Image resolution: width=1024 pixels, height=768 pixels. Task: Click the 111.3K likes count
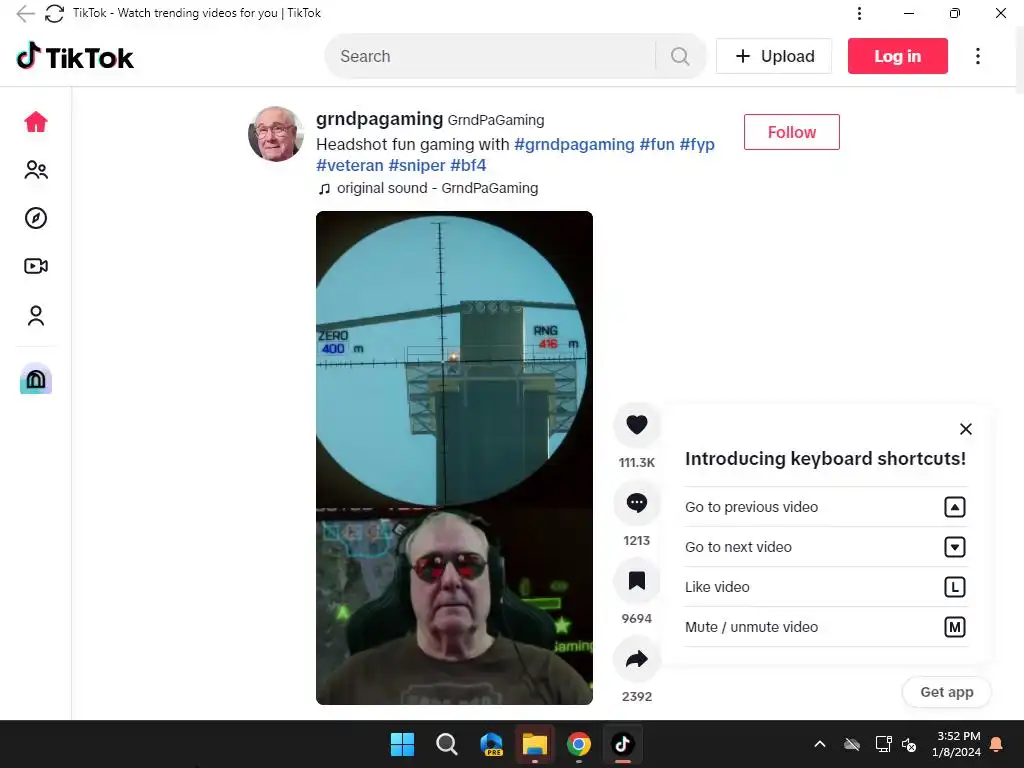pyautogui.click(x=637, y=462)
